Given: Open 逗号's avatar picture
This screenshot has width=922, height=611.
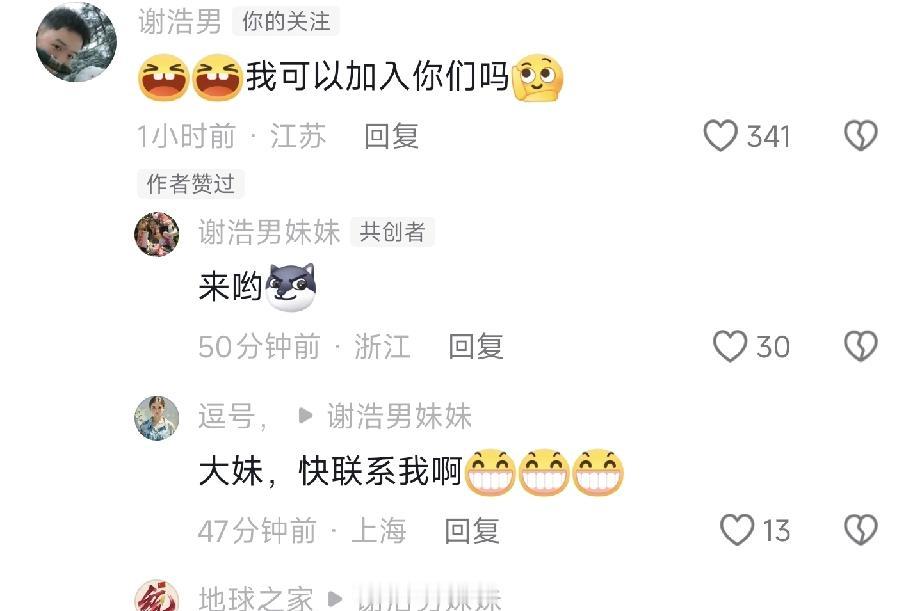Looking at the screenshot, I should tap(156, 418).
